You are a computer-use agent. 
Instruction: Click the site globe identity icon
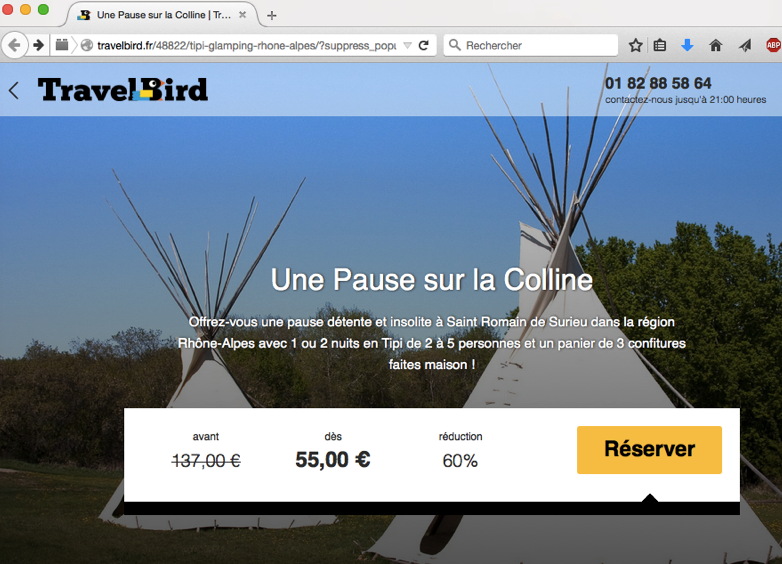(87, 45)
